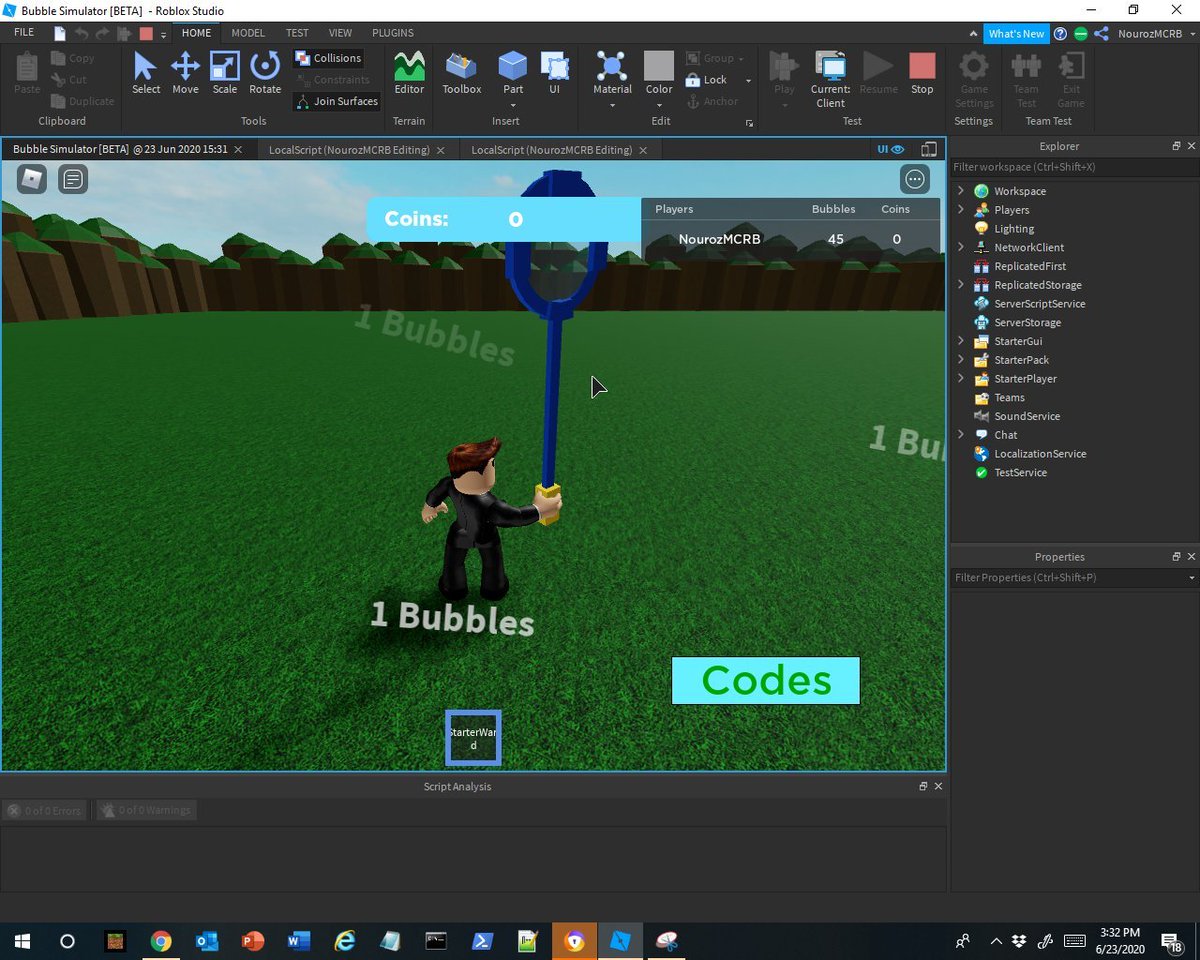Stop the running playtest

tap(922, 73)
